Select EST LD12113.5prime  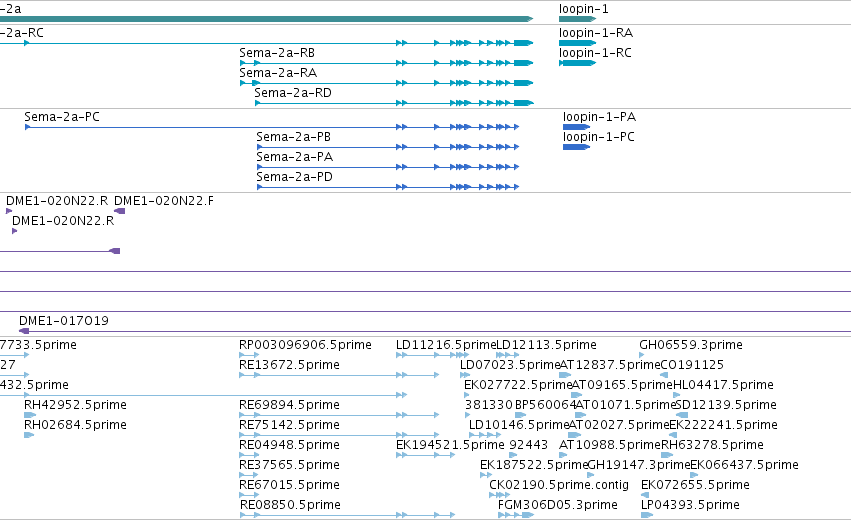(507, 355)
